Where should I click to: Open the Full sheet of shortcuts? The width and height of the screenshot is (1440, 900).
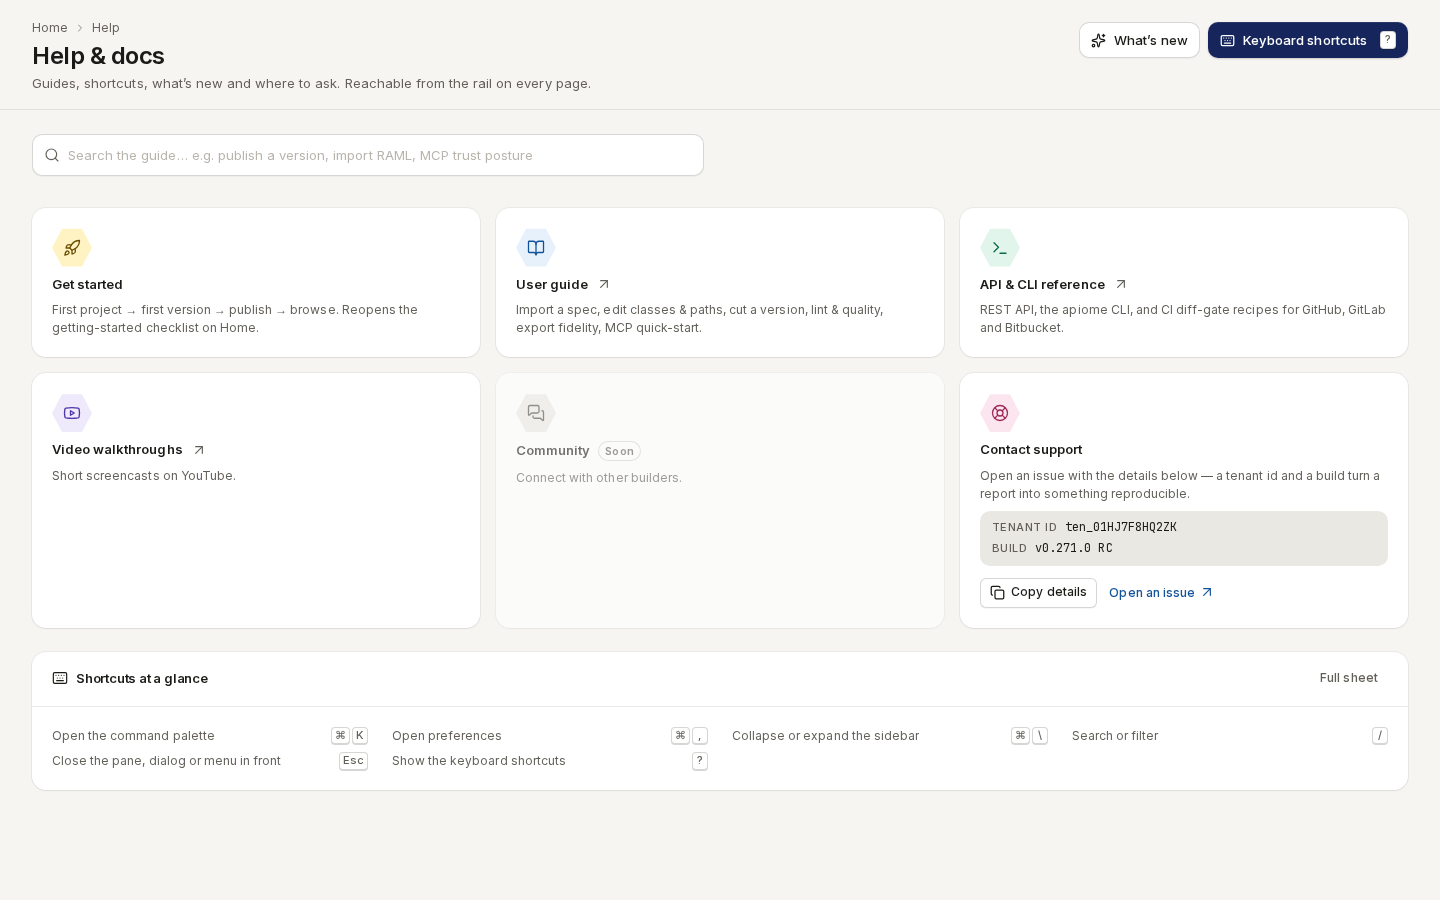(1348, 678)
